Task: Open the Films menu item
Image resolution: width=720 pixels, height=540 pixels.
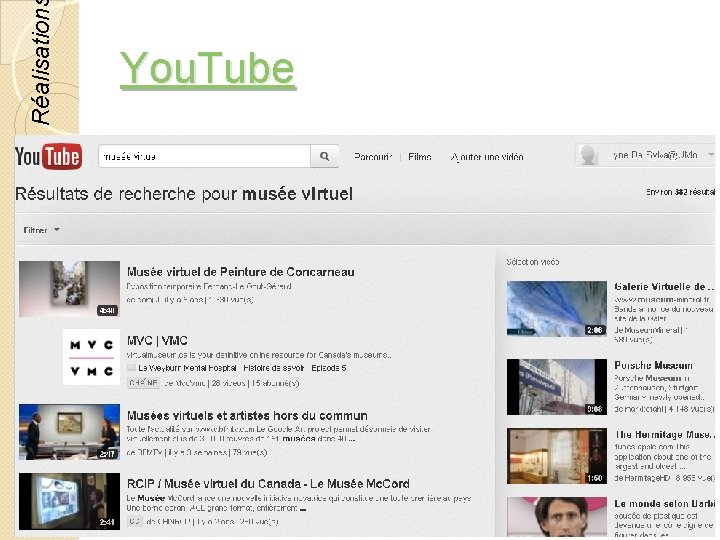Action: (420, 157)
